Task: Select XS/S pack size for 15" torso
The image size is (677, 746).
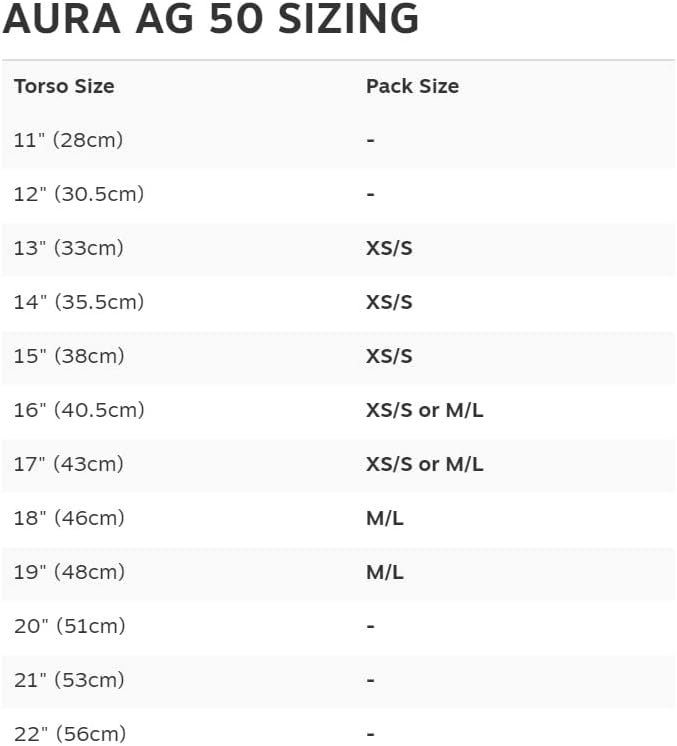Action: [389, 356]
